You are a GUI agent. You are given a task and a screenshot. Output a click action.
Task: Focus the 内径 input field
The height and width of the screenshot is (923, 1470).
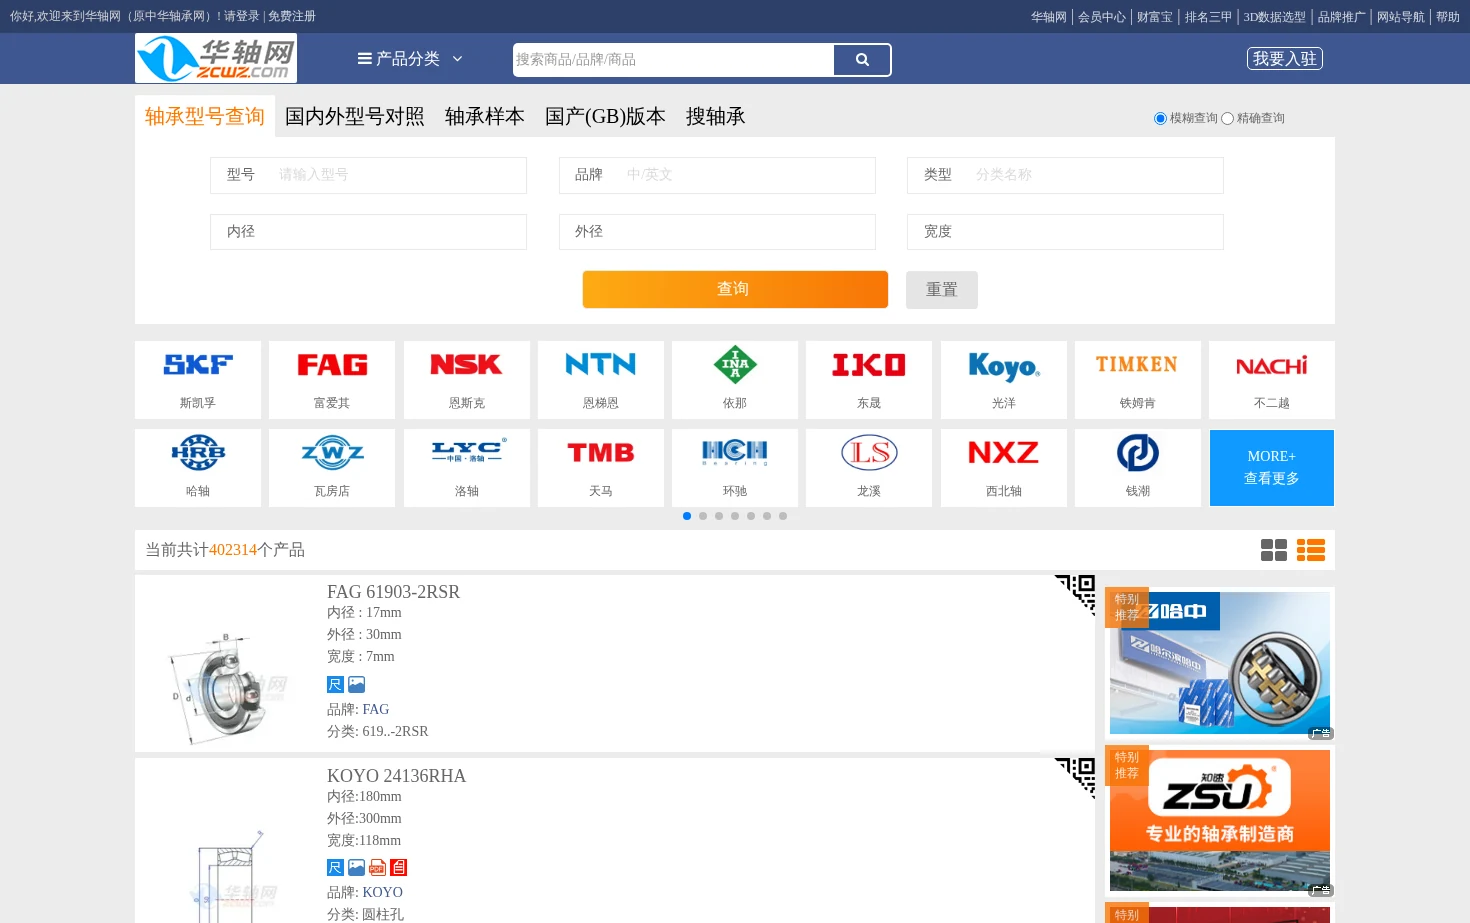(x=368, y=232)
